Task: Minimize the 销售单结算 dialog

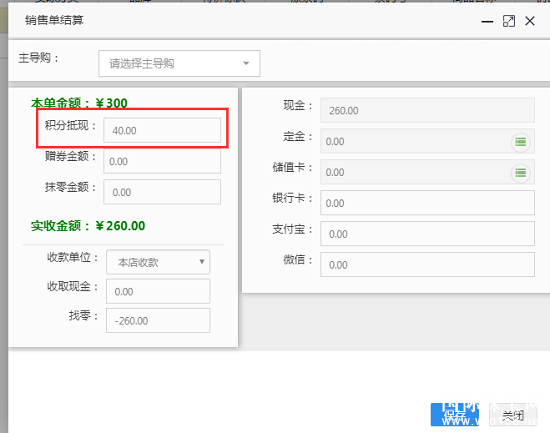Action: point(487,21)
